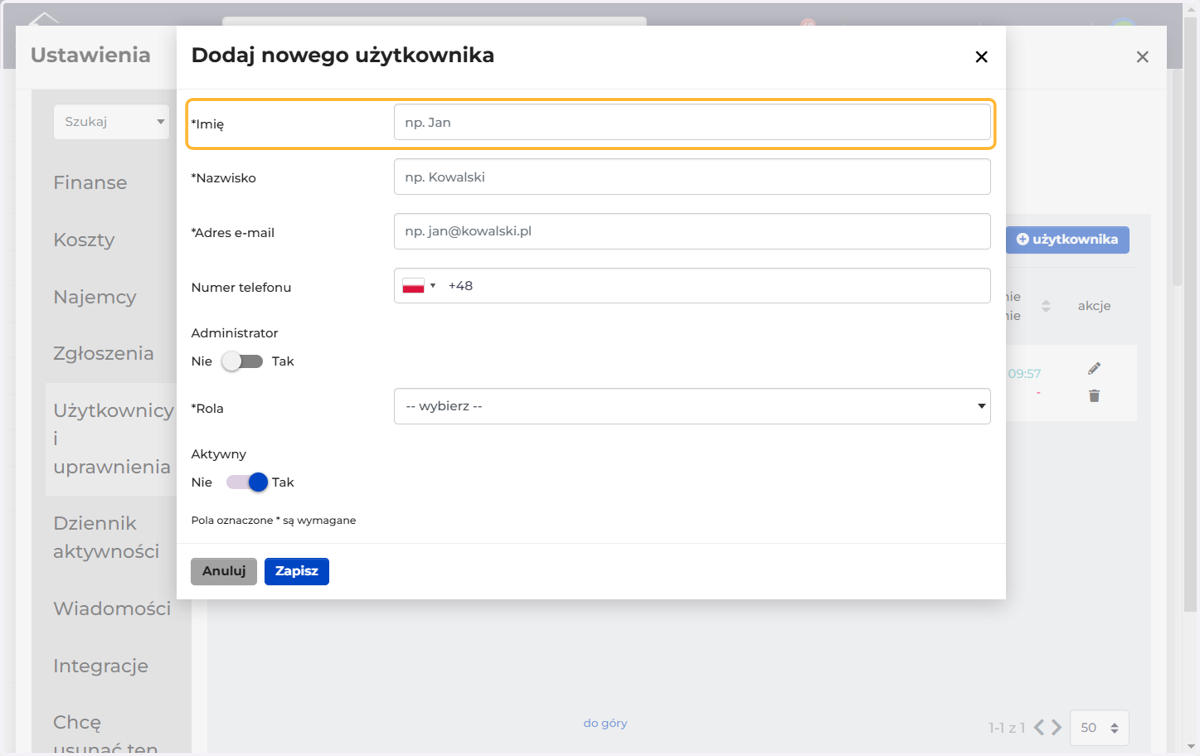The image size is (1200, 756).
Task: Toggle the Administrator switch
Action: 242,361
